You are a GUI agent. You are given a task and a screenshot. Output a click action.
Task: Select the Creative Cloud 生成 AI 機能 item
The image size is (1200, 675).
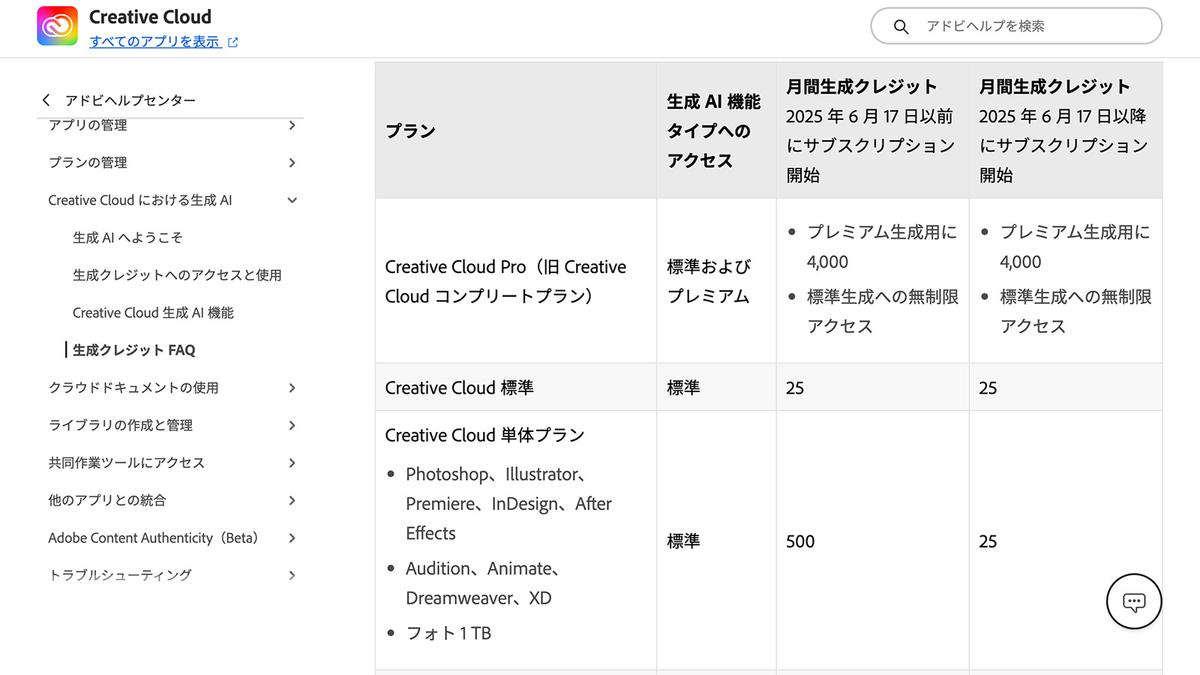coord(153,313)
